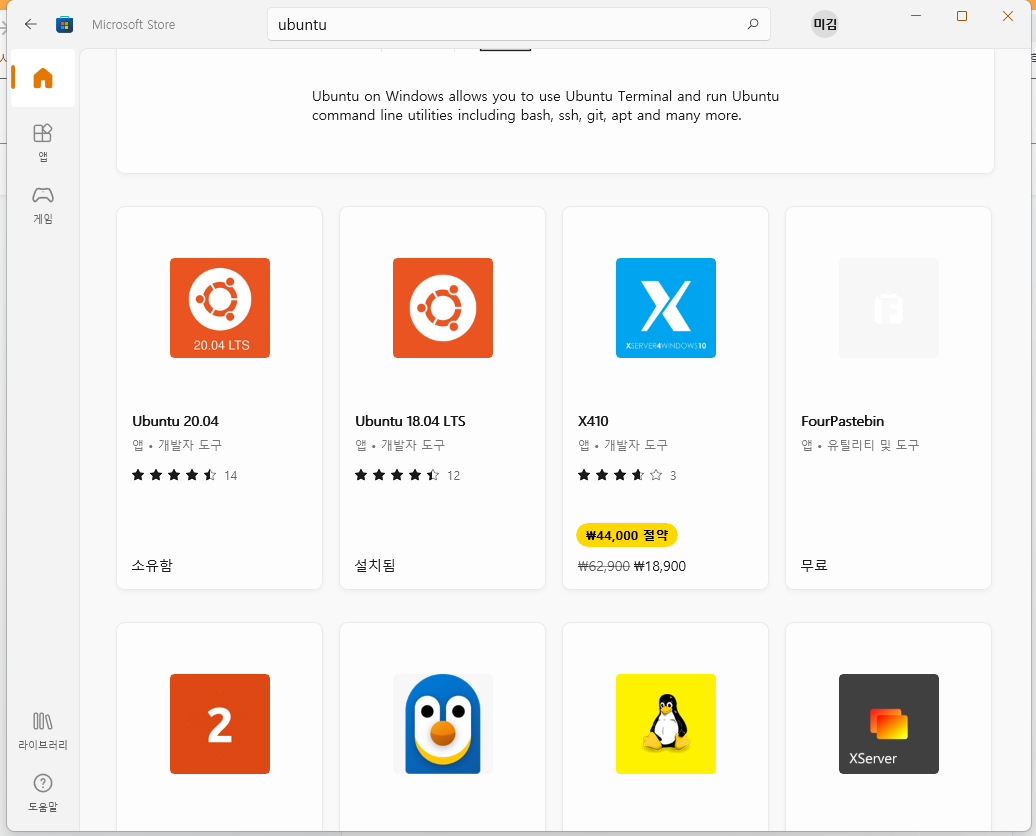Open the Ubuntu 20.04 LTS app icon
The image size is (1036, 836).
pos(220,308)
